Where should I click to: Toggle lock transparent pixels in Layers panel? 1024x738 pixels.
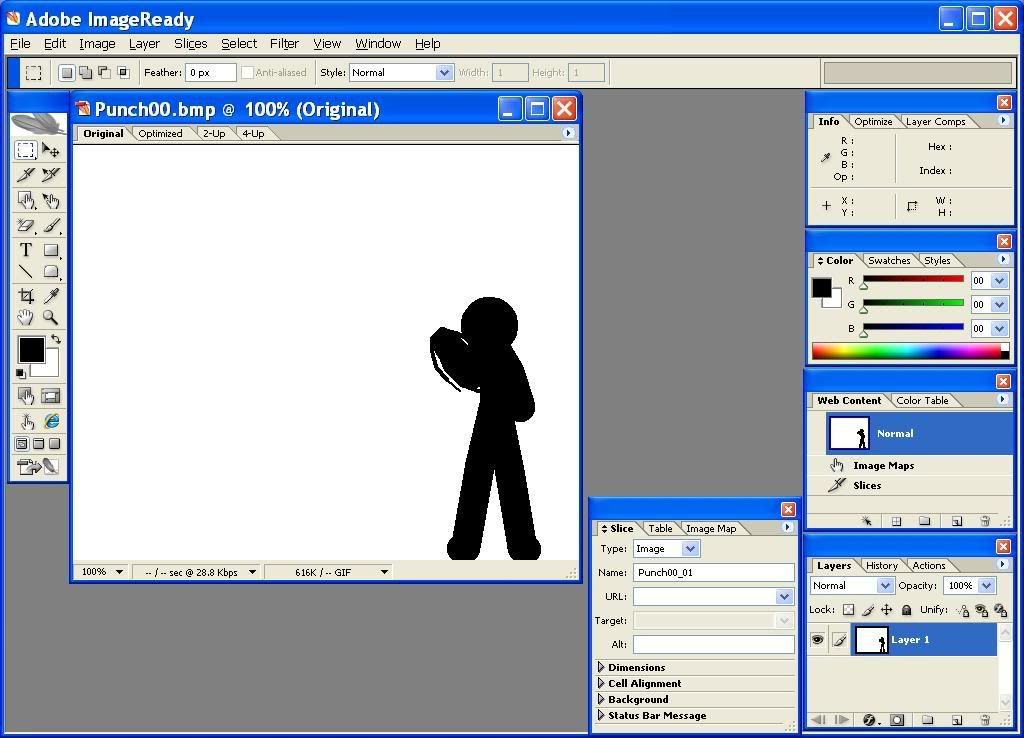848,610
